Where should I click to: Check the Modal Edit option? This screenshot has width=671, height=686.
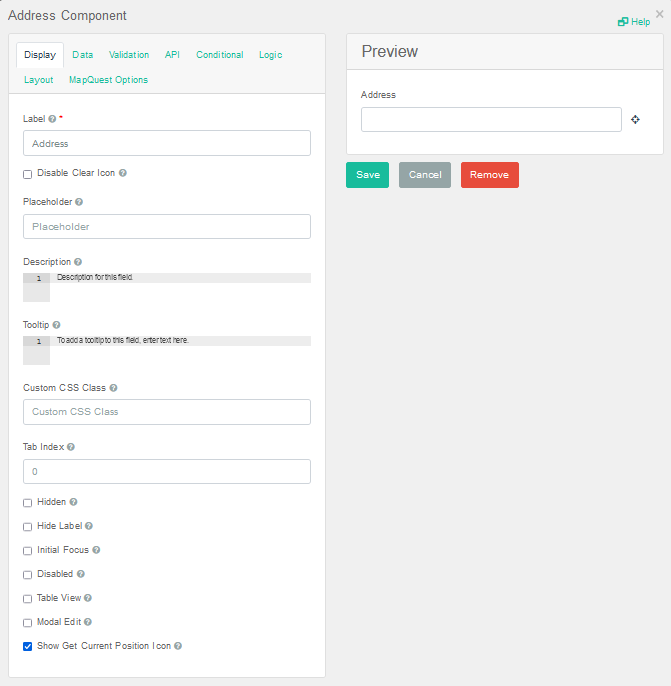[28, 623]
